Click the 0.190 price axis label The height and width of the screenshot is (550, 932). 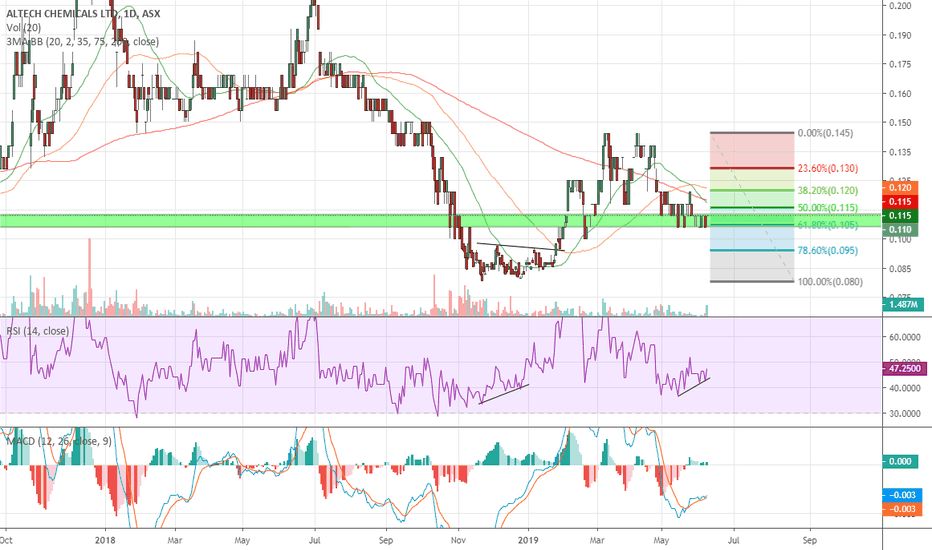coord(900,35)
